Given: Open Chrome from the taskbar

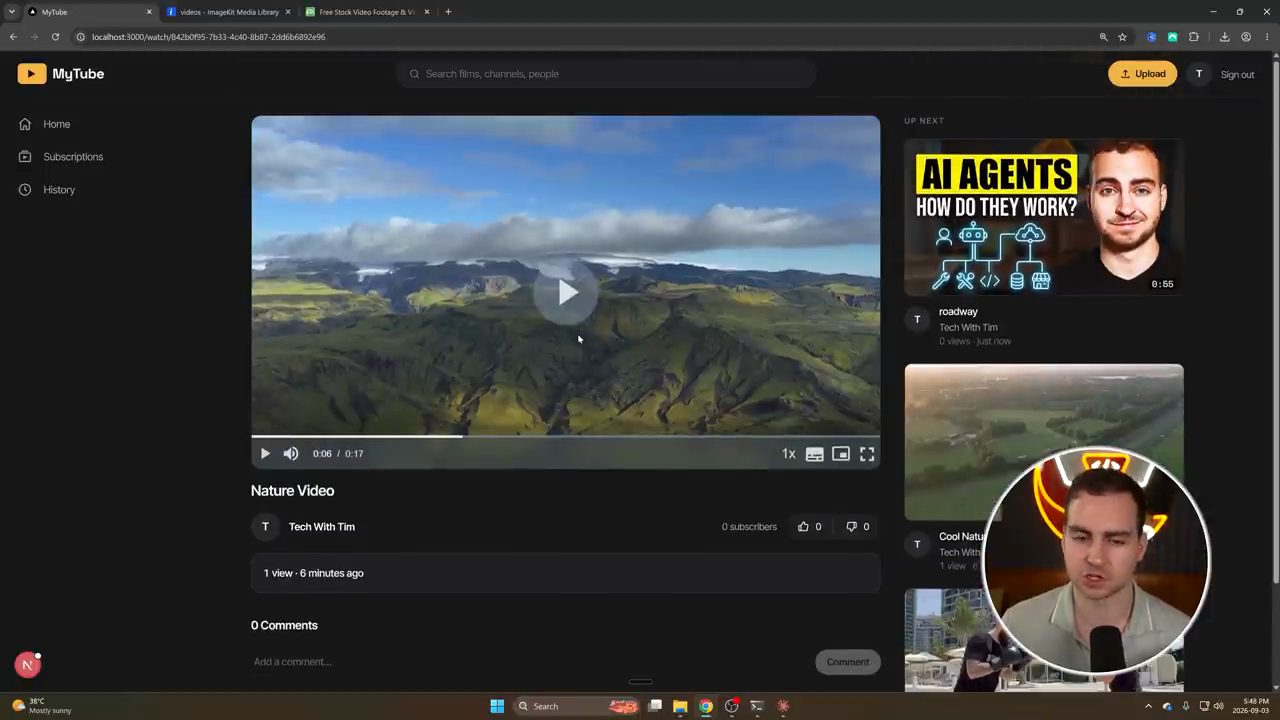Looking at the screenshot, I should [x=706, y=706].
